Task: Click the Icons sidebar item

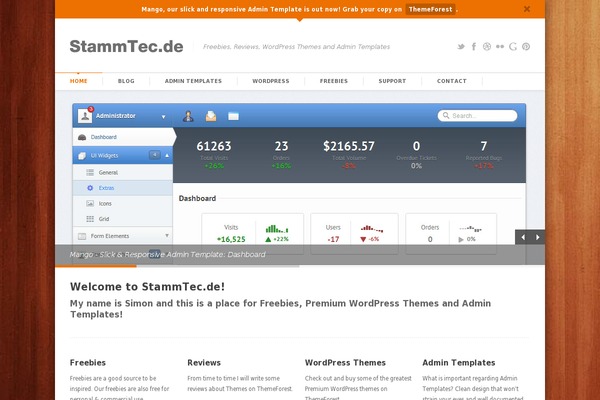Action: 122,204
